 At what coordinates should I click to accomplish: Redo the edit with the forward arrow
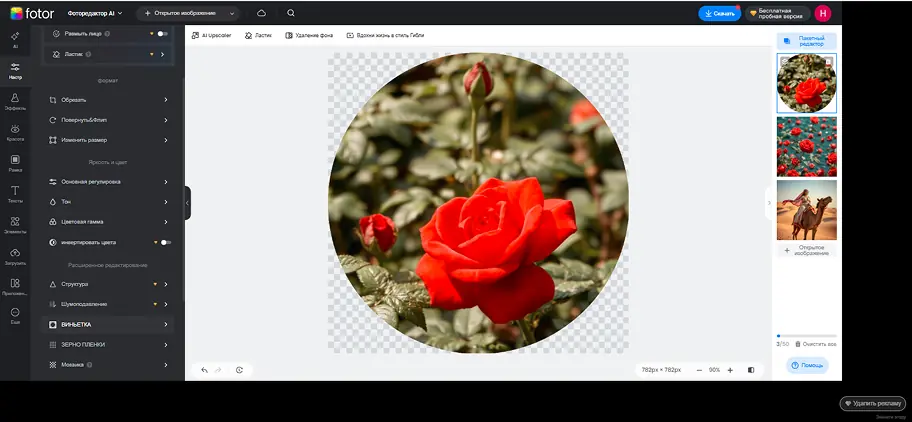219,370
